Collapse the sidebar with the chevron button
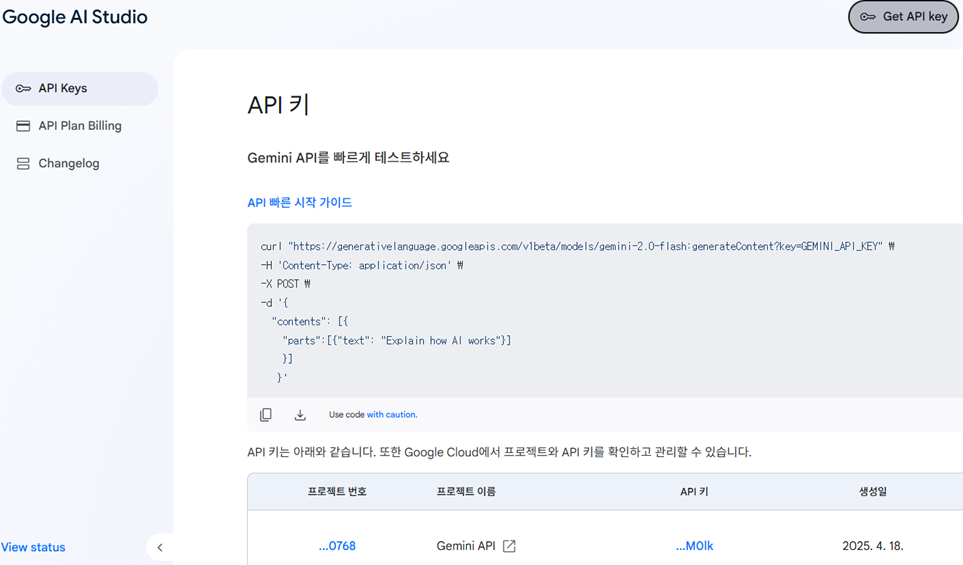Image resolution: width=963 pixels, height=565 pixels. [160, 547]
